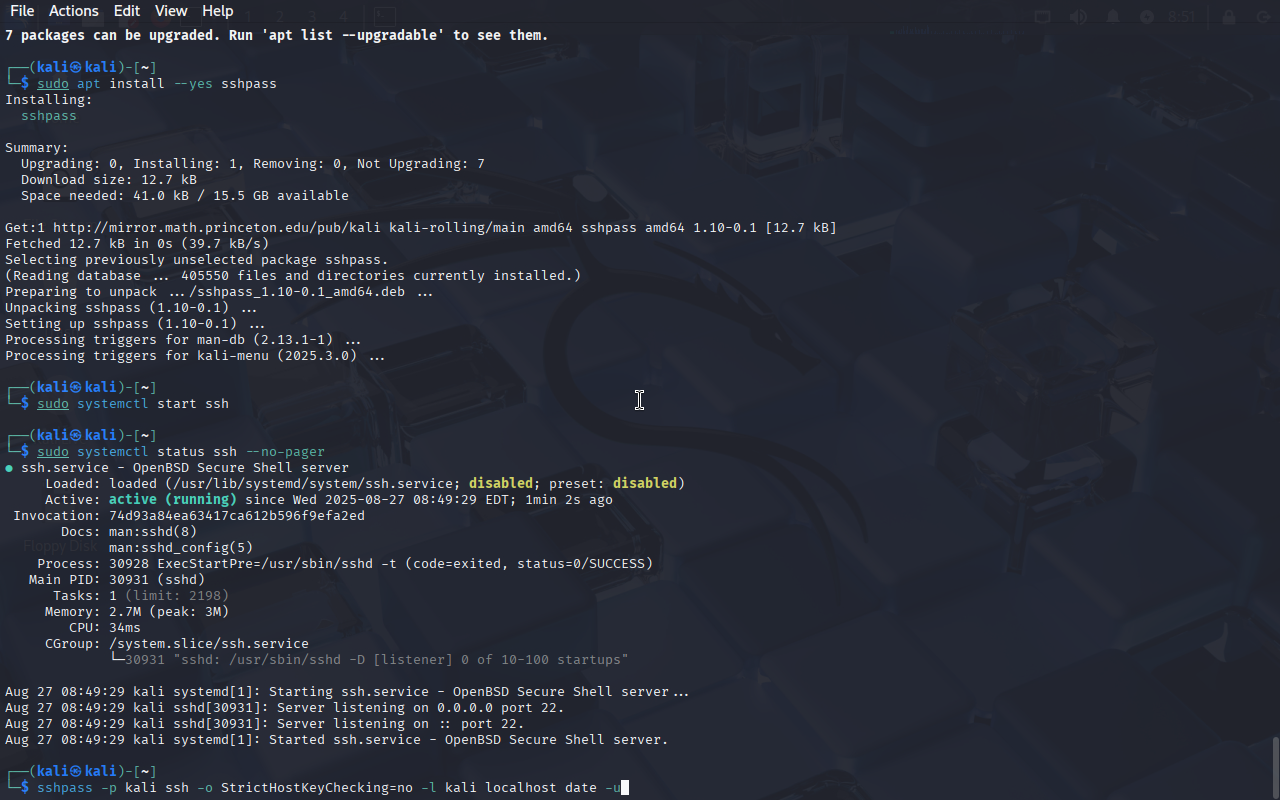The height and width of the screenshot is (800, 1280).
Task: Click the faint power manager lightning icon
Action: (1147, 16)
